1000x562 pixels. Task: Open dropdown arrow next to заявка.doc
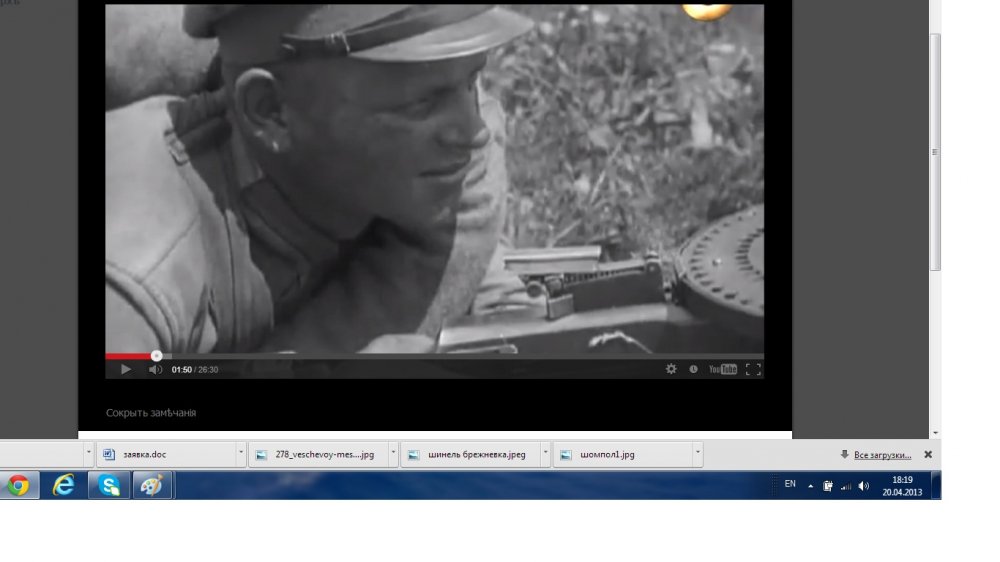pyautogui.click(x=241, y=454)
